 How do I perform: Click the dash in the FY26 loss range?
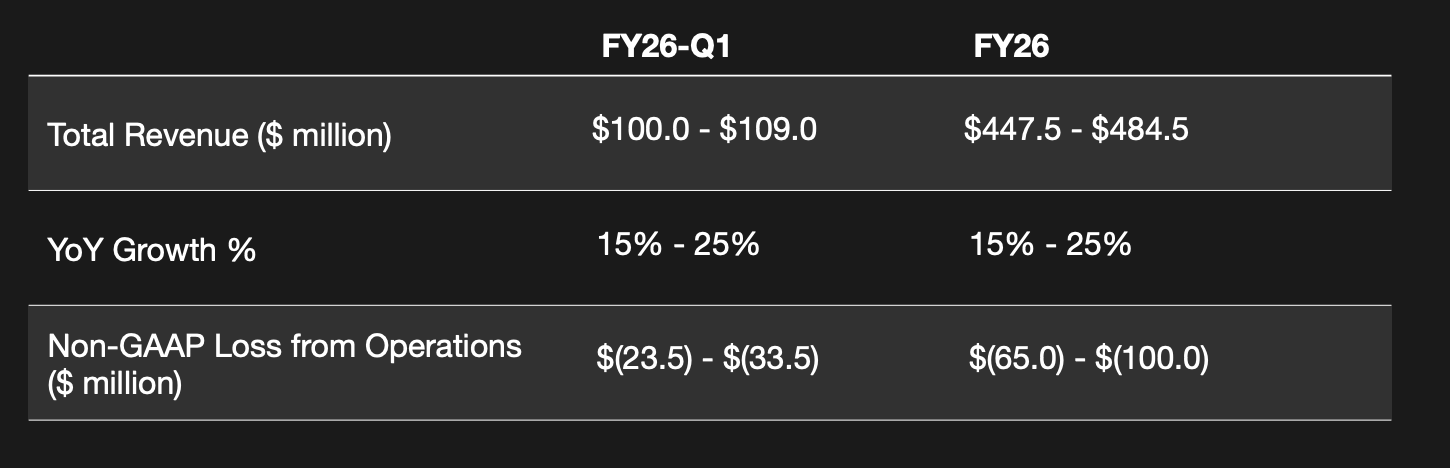[1079, 358]
